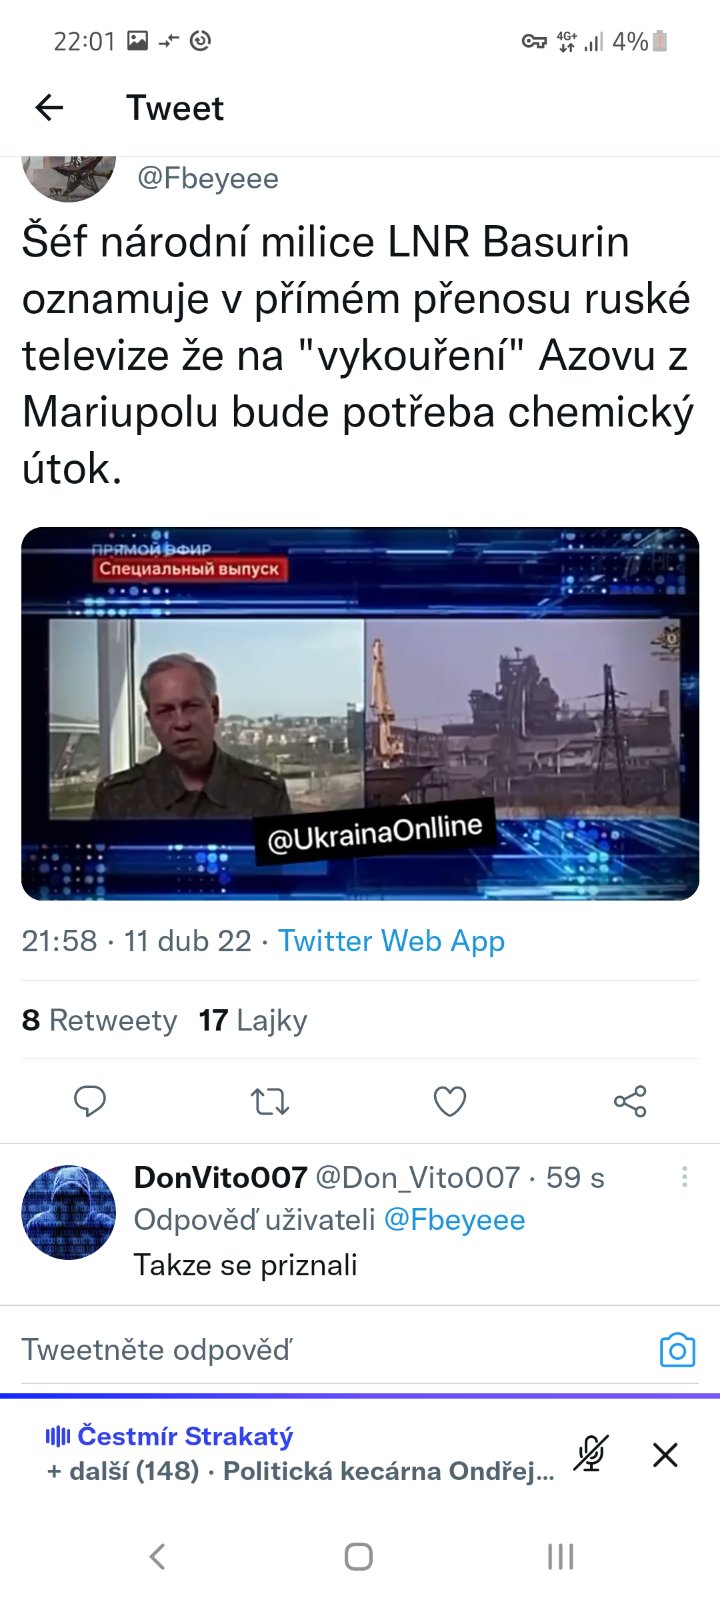The image size is (720, 1600).
Task: Open three-dot menu on DonVito007 reply
Action: pyautogui.click(x=684, y=1177)
